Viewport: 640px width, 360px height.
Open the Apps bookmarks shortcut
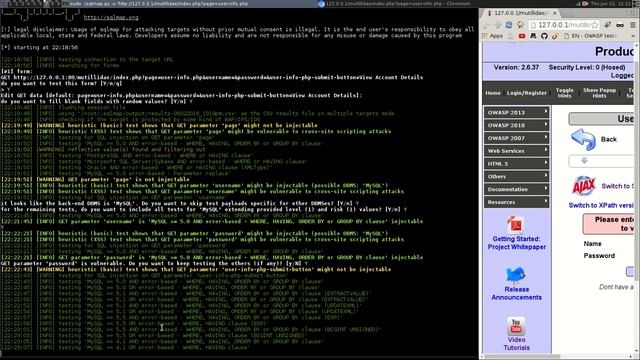click(x=493, y=36)
